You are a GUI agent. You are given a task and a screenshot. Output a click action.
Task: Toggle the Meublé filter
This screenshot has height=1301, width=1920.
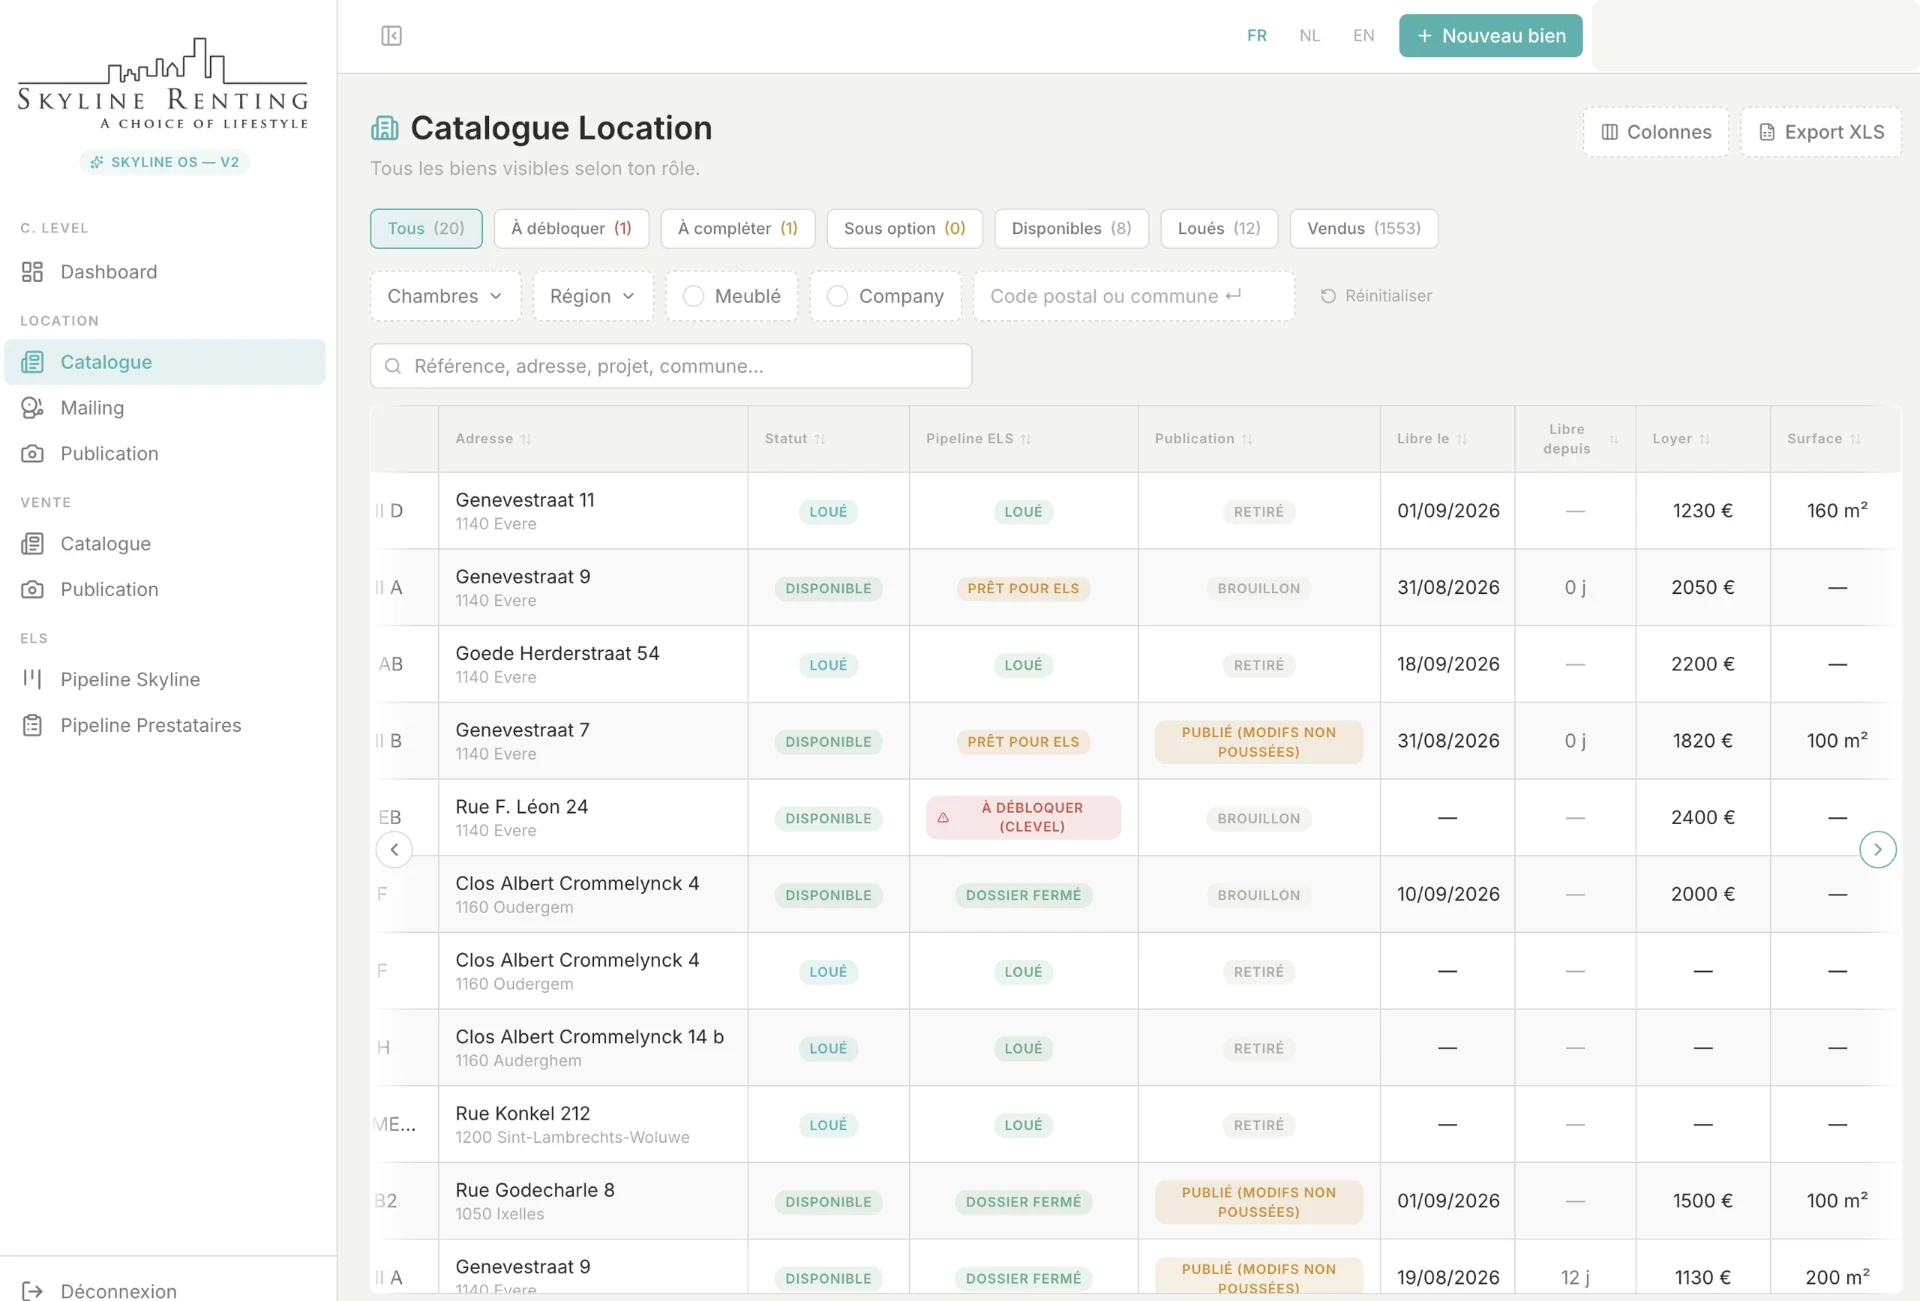732,296
